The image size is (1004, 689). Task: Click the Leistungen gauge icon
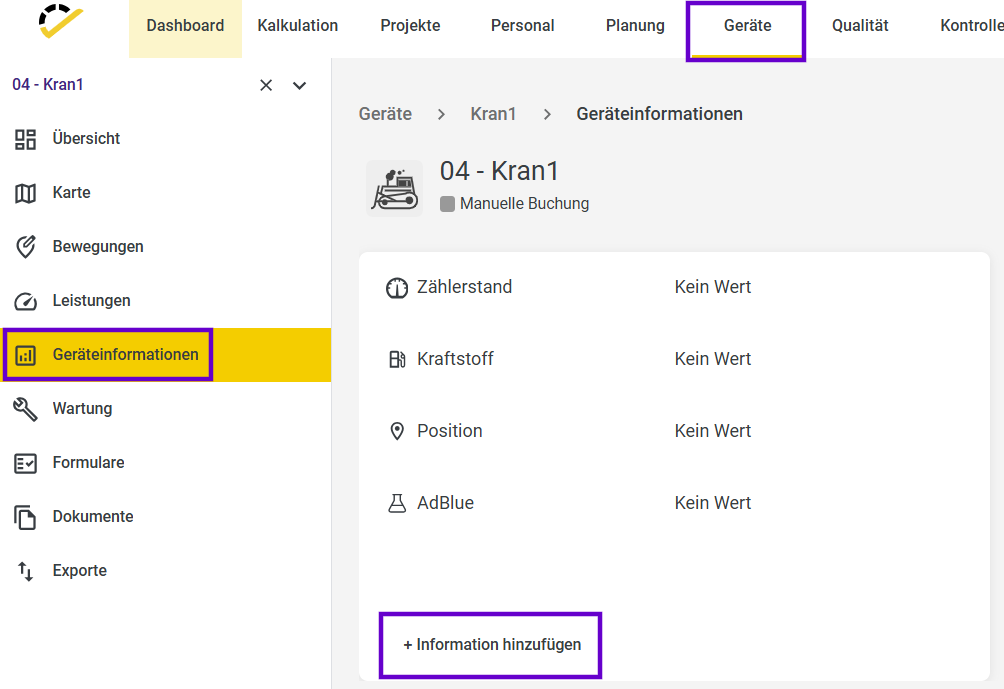click(x=26, y=301)
